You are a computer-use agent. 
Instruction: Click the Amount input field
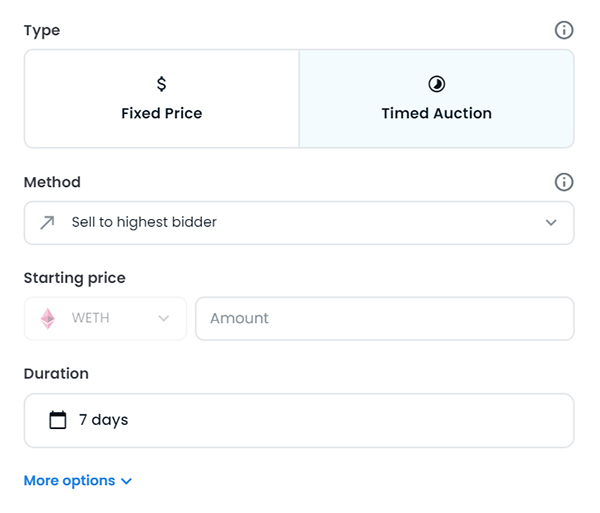coord(385,319)
